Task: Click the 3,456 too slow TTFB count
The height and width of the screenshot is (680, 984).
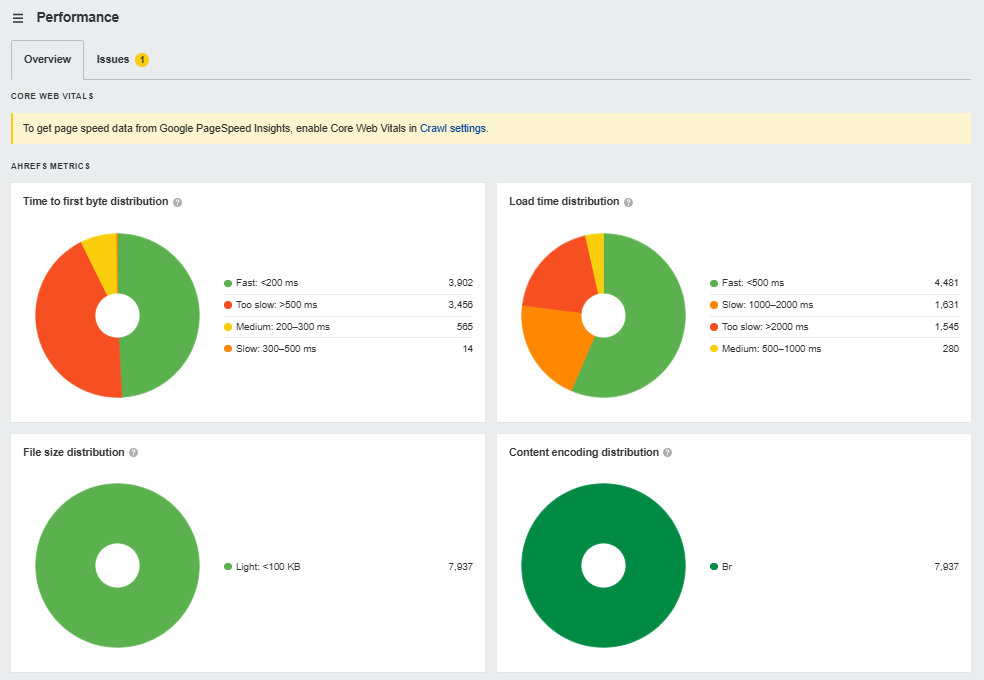Action: pos(460,305)
